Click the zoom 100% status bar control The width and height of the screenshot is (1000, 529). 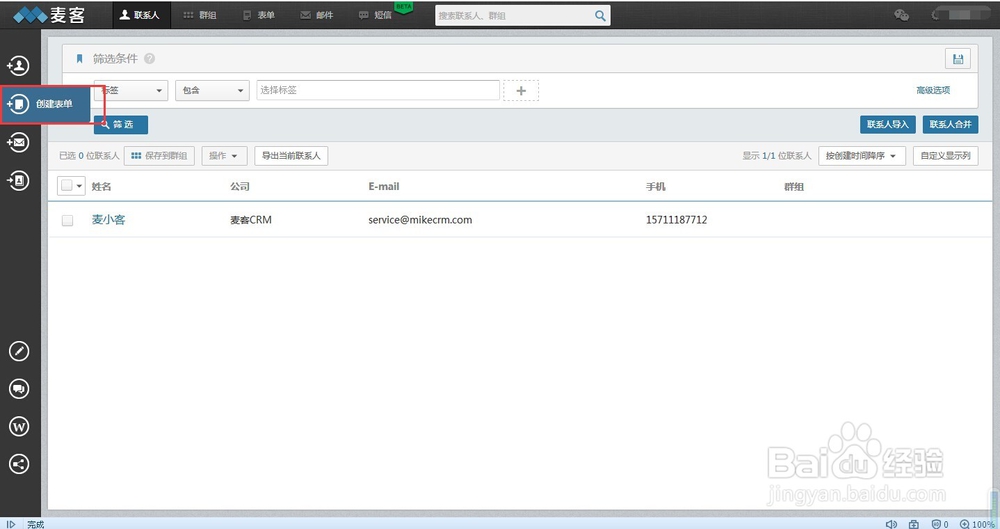tap(977, 524)
